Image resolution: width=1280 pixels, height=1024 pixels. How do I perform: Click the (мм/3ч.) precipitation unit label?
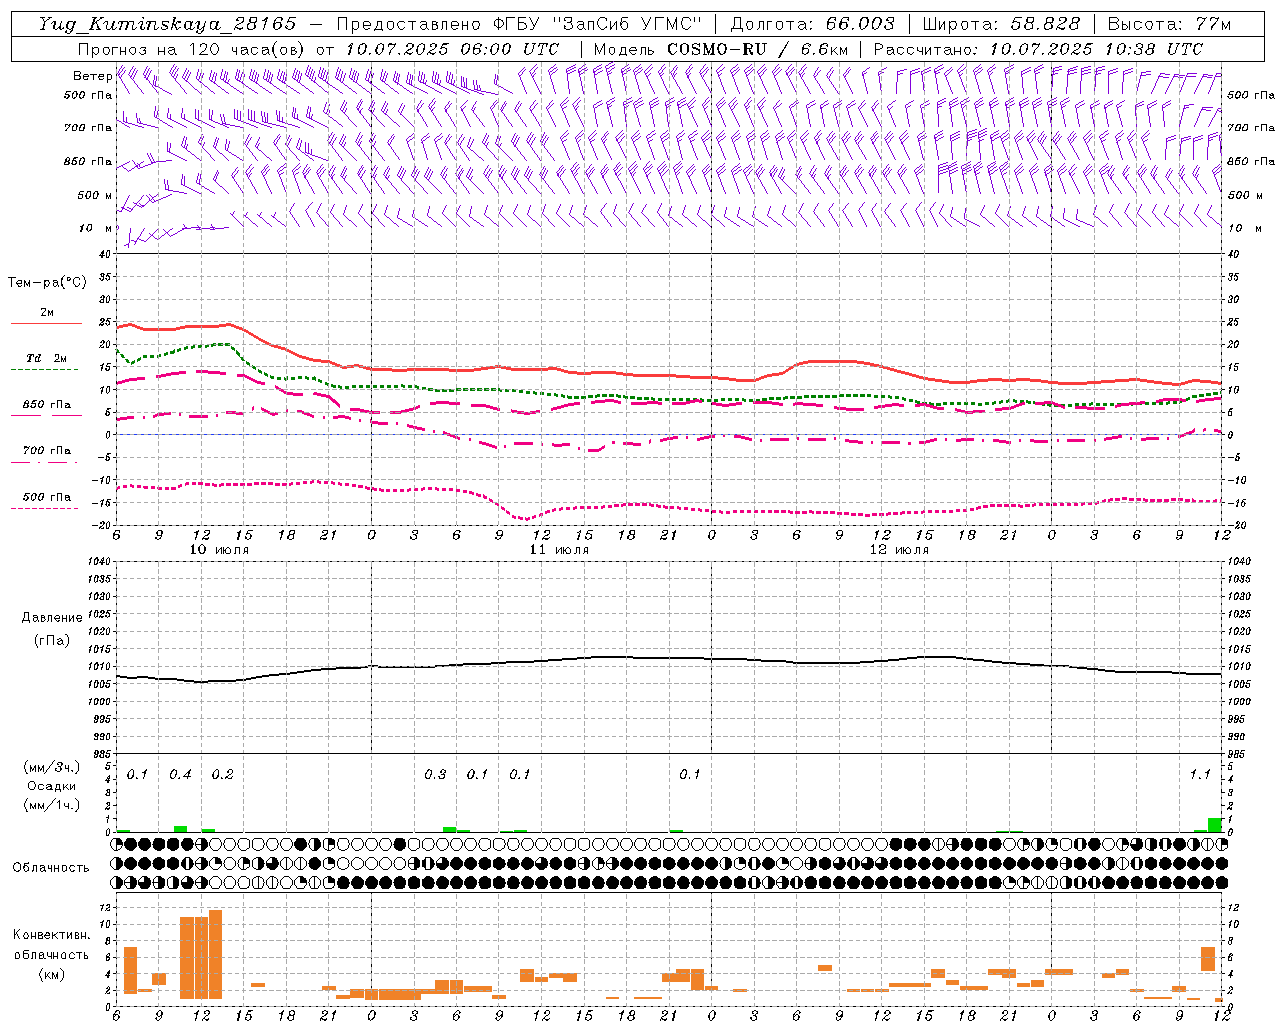[x=51, y=767]
